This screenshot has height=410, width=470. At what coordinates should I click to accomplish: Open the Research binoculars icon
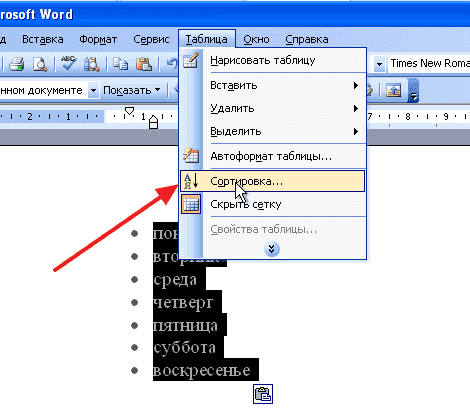tap(92, 64)
